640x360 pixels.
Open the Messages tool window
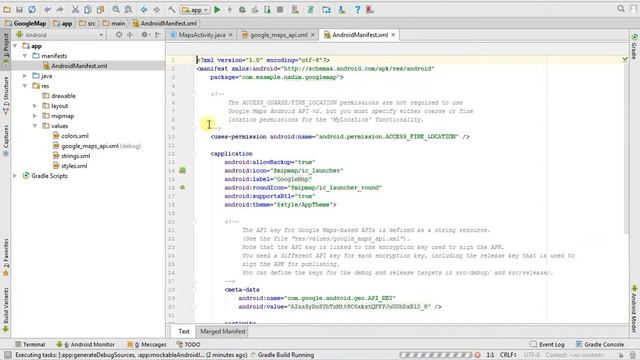[147, 344]
